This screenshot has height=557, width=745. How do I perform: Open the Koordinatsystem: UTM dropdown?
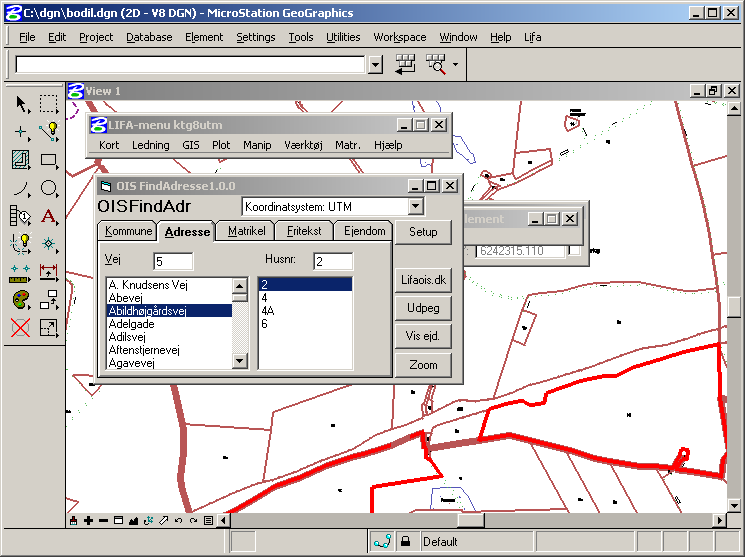coord(415,206)
